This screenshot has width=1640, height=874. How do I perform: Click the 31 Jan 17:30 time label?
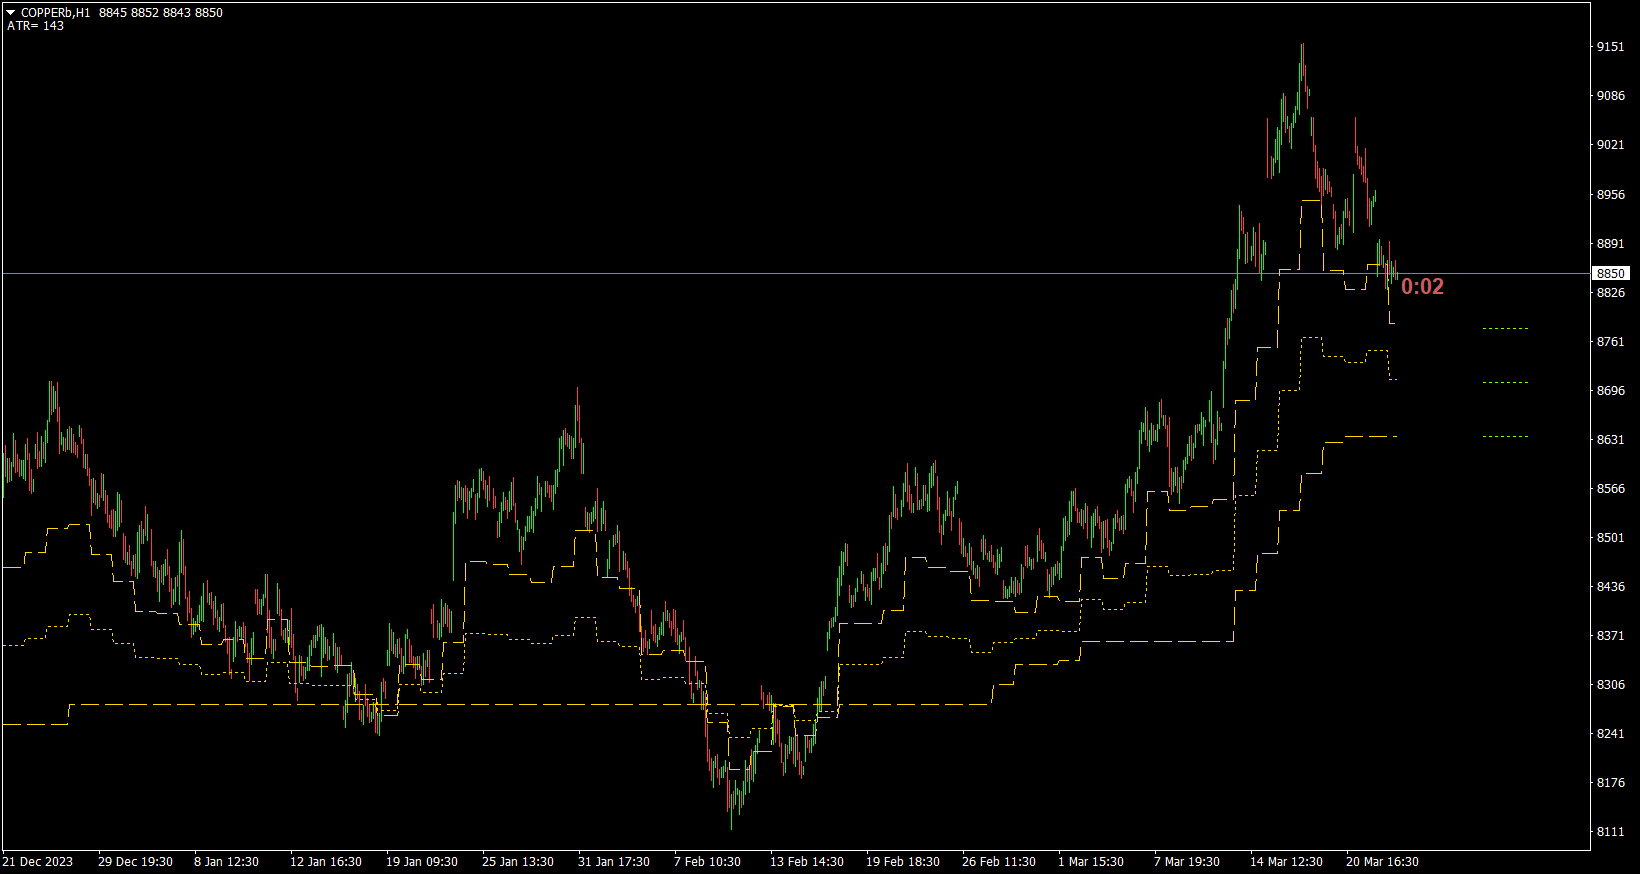(614, 862)
